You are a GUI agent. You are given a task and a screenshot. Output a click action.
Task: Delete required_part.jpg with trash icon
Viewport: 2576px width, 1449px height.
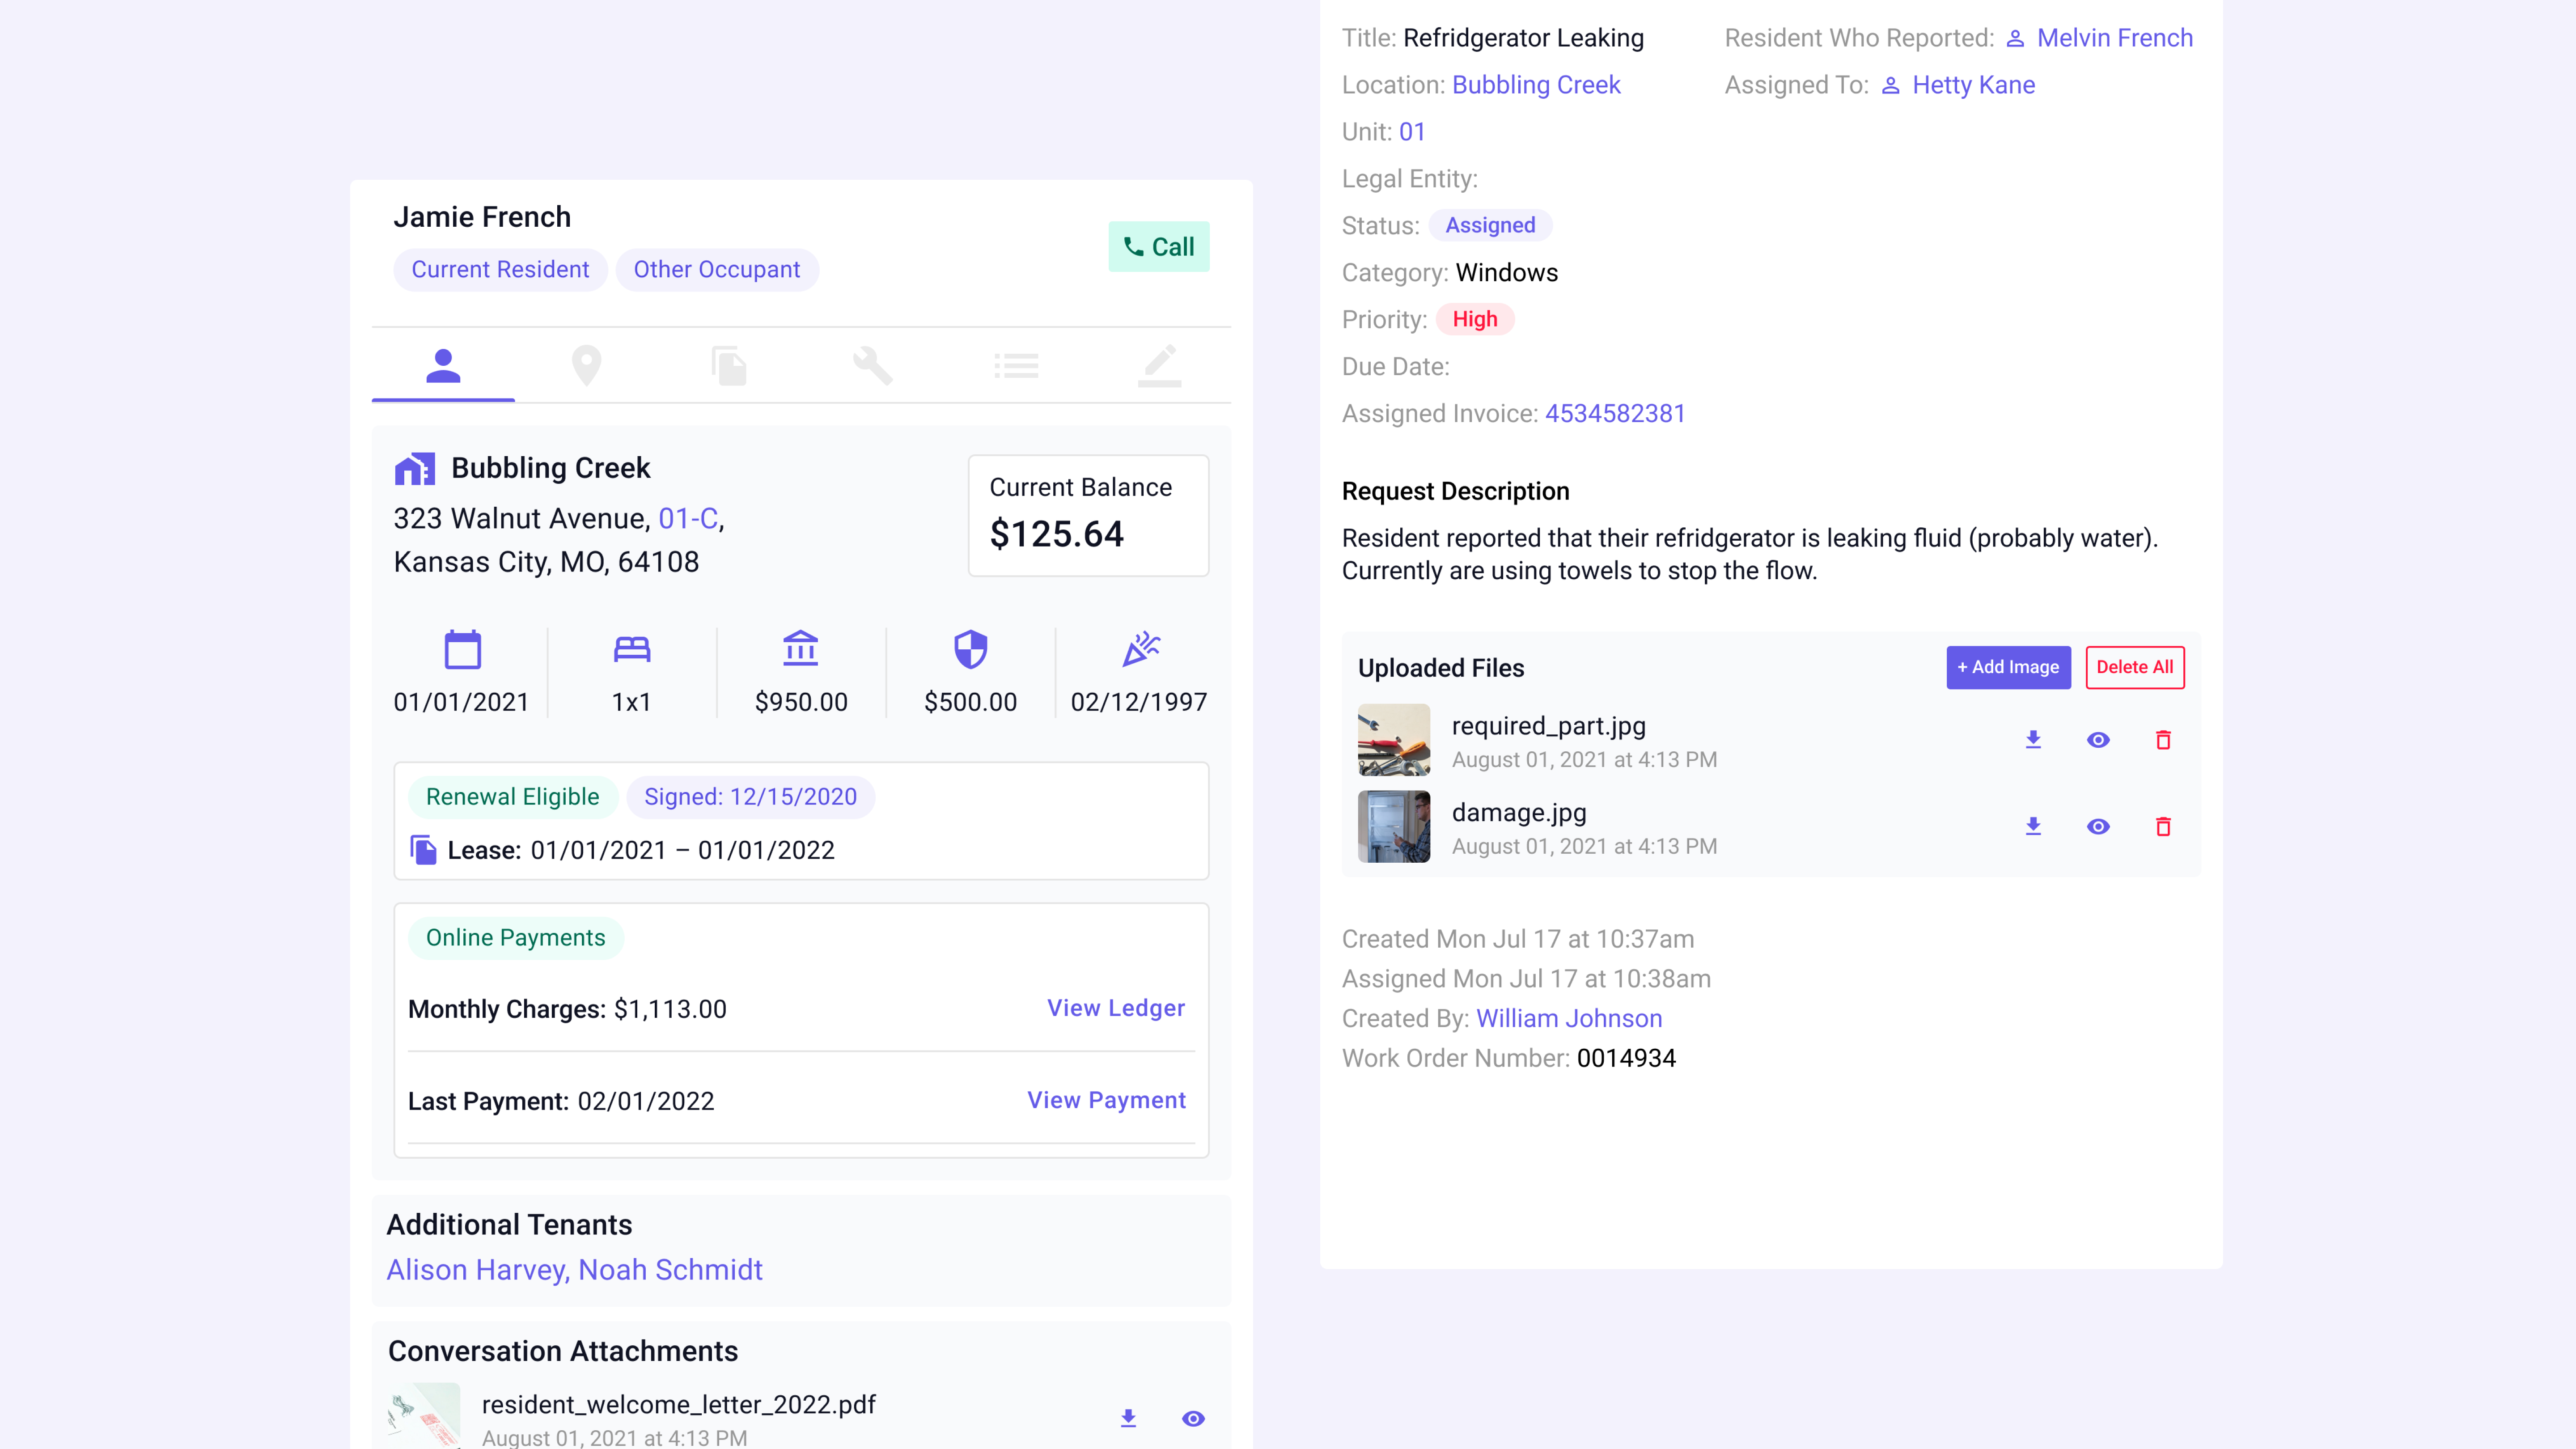tap(2163, 740)
